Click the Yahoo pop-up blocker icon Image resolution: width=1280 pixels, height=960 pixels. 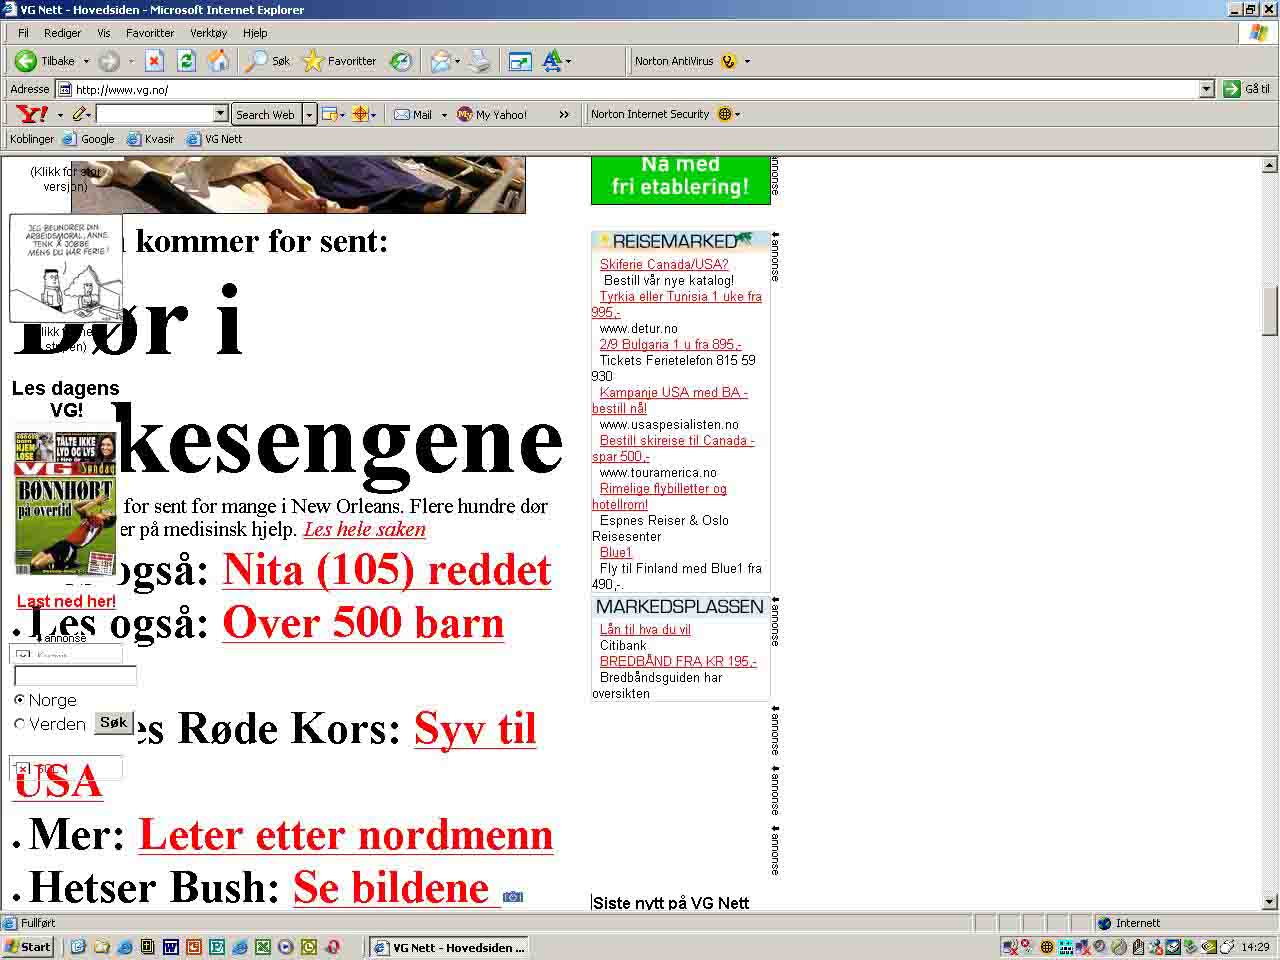(329, 114)
